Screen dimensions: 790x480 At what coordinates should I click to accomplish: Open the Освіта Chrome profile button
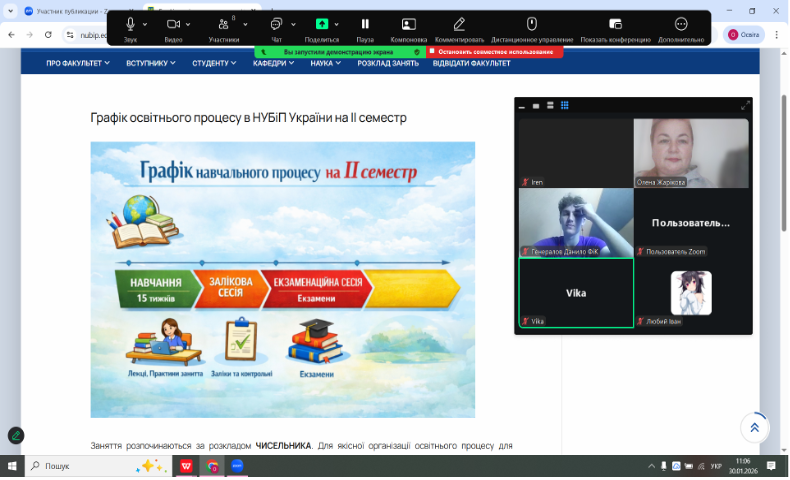click(744, 35)
